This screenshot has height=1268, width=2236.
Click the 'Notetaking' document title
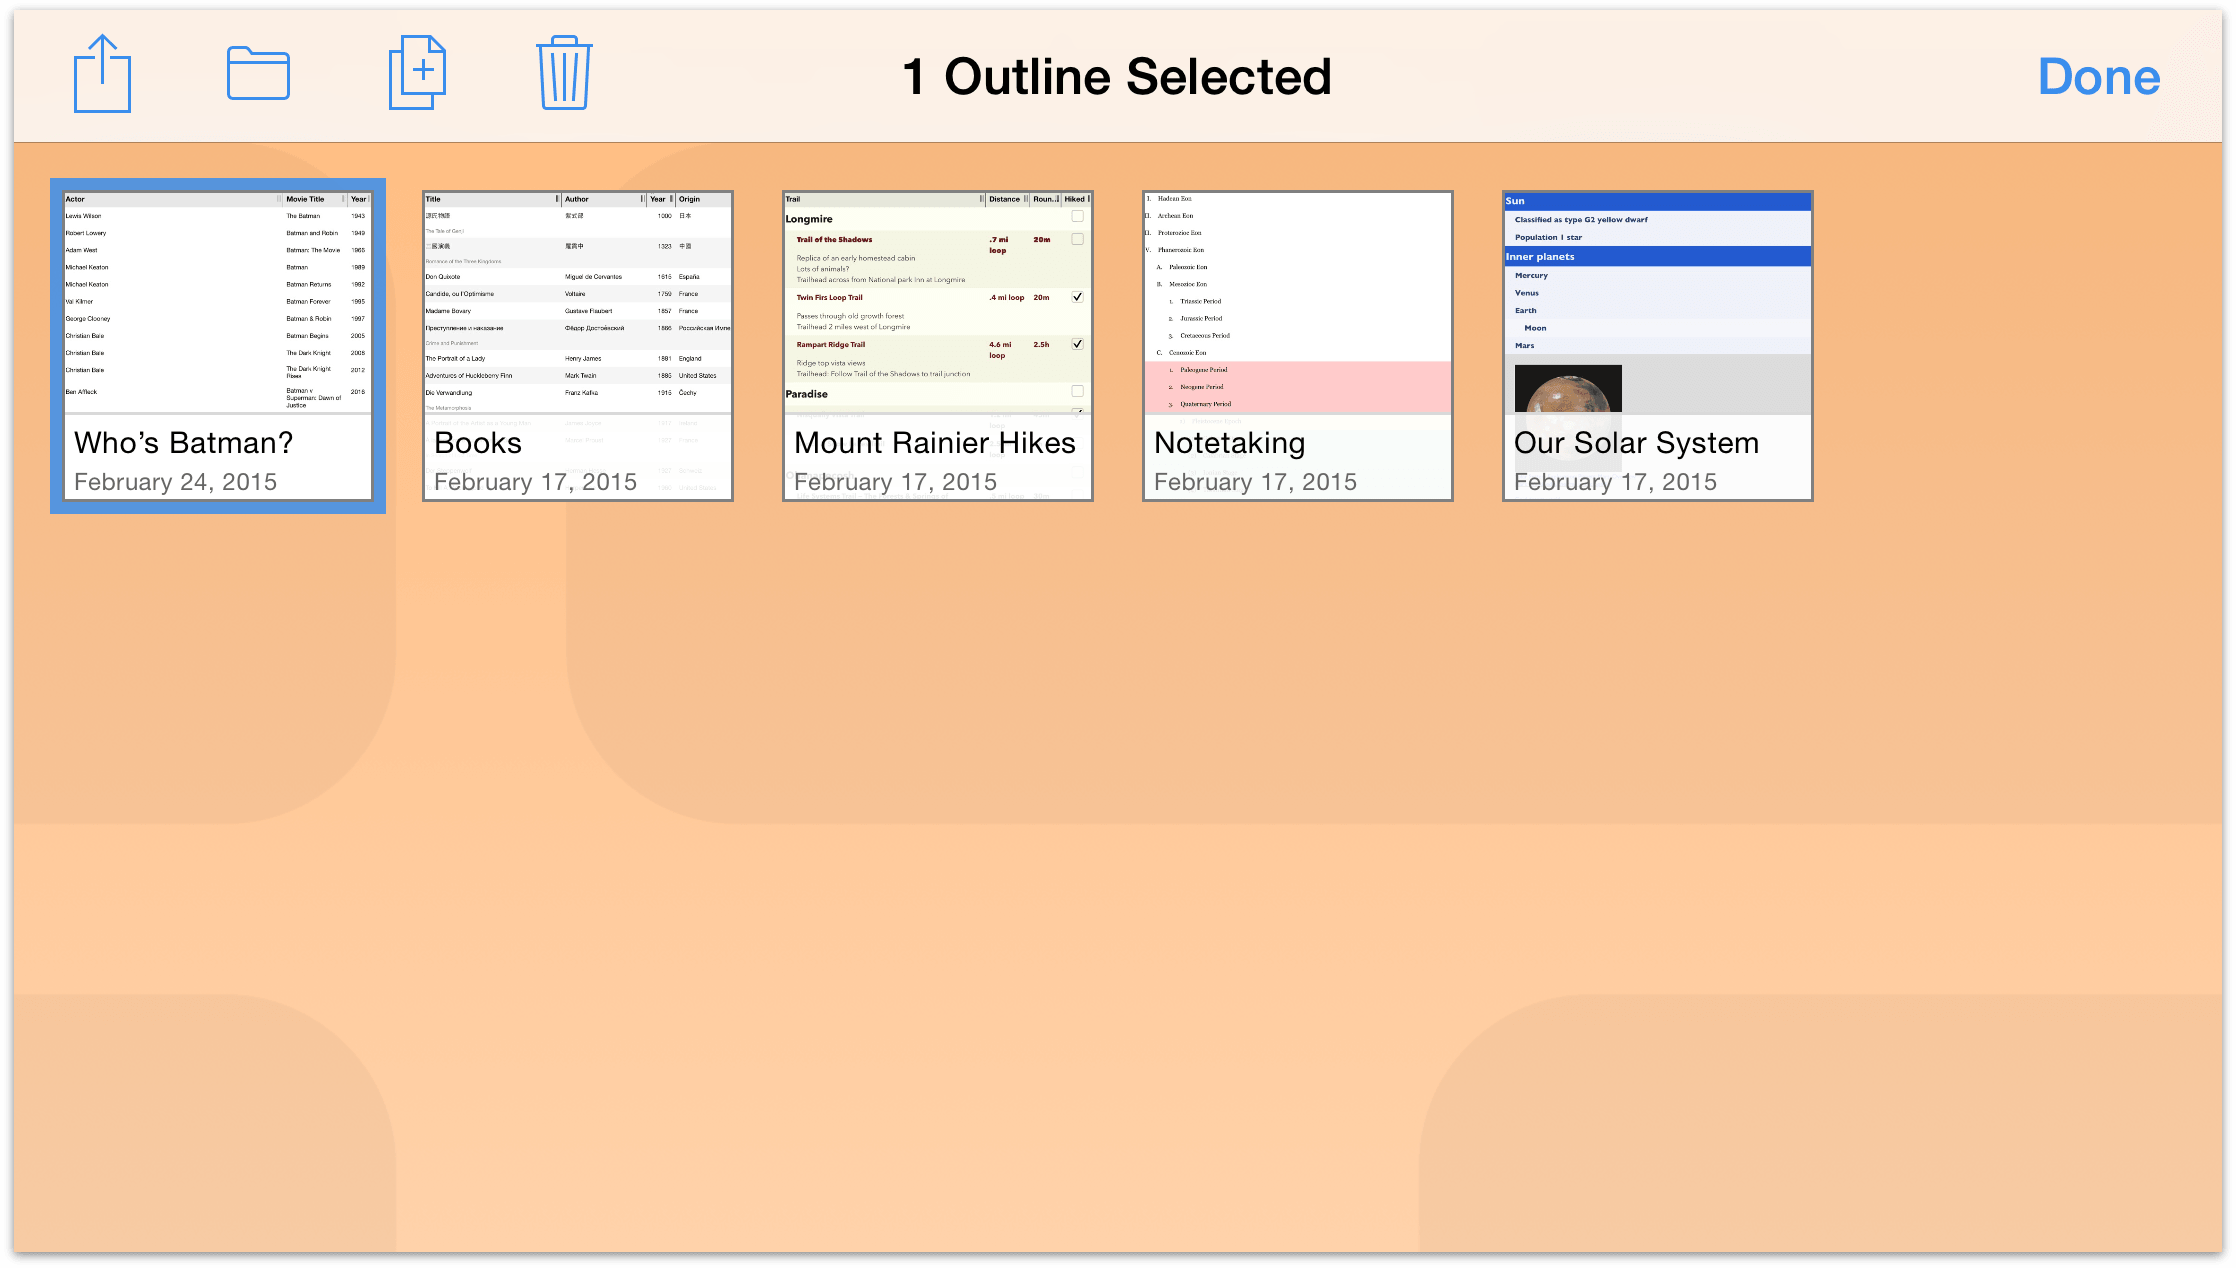(x=1230, y=443)
